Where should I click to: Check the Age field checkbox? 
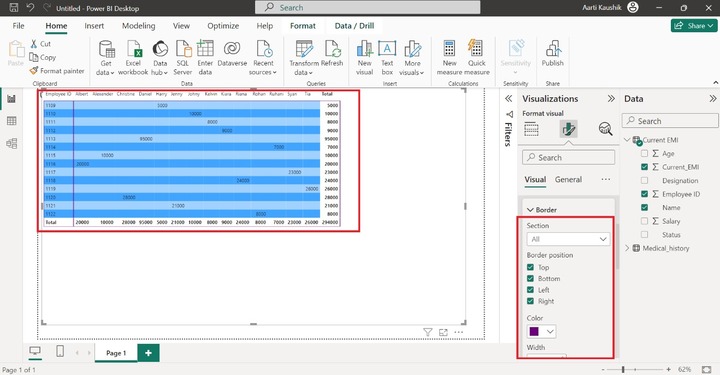(x=644, y=153)
